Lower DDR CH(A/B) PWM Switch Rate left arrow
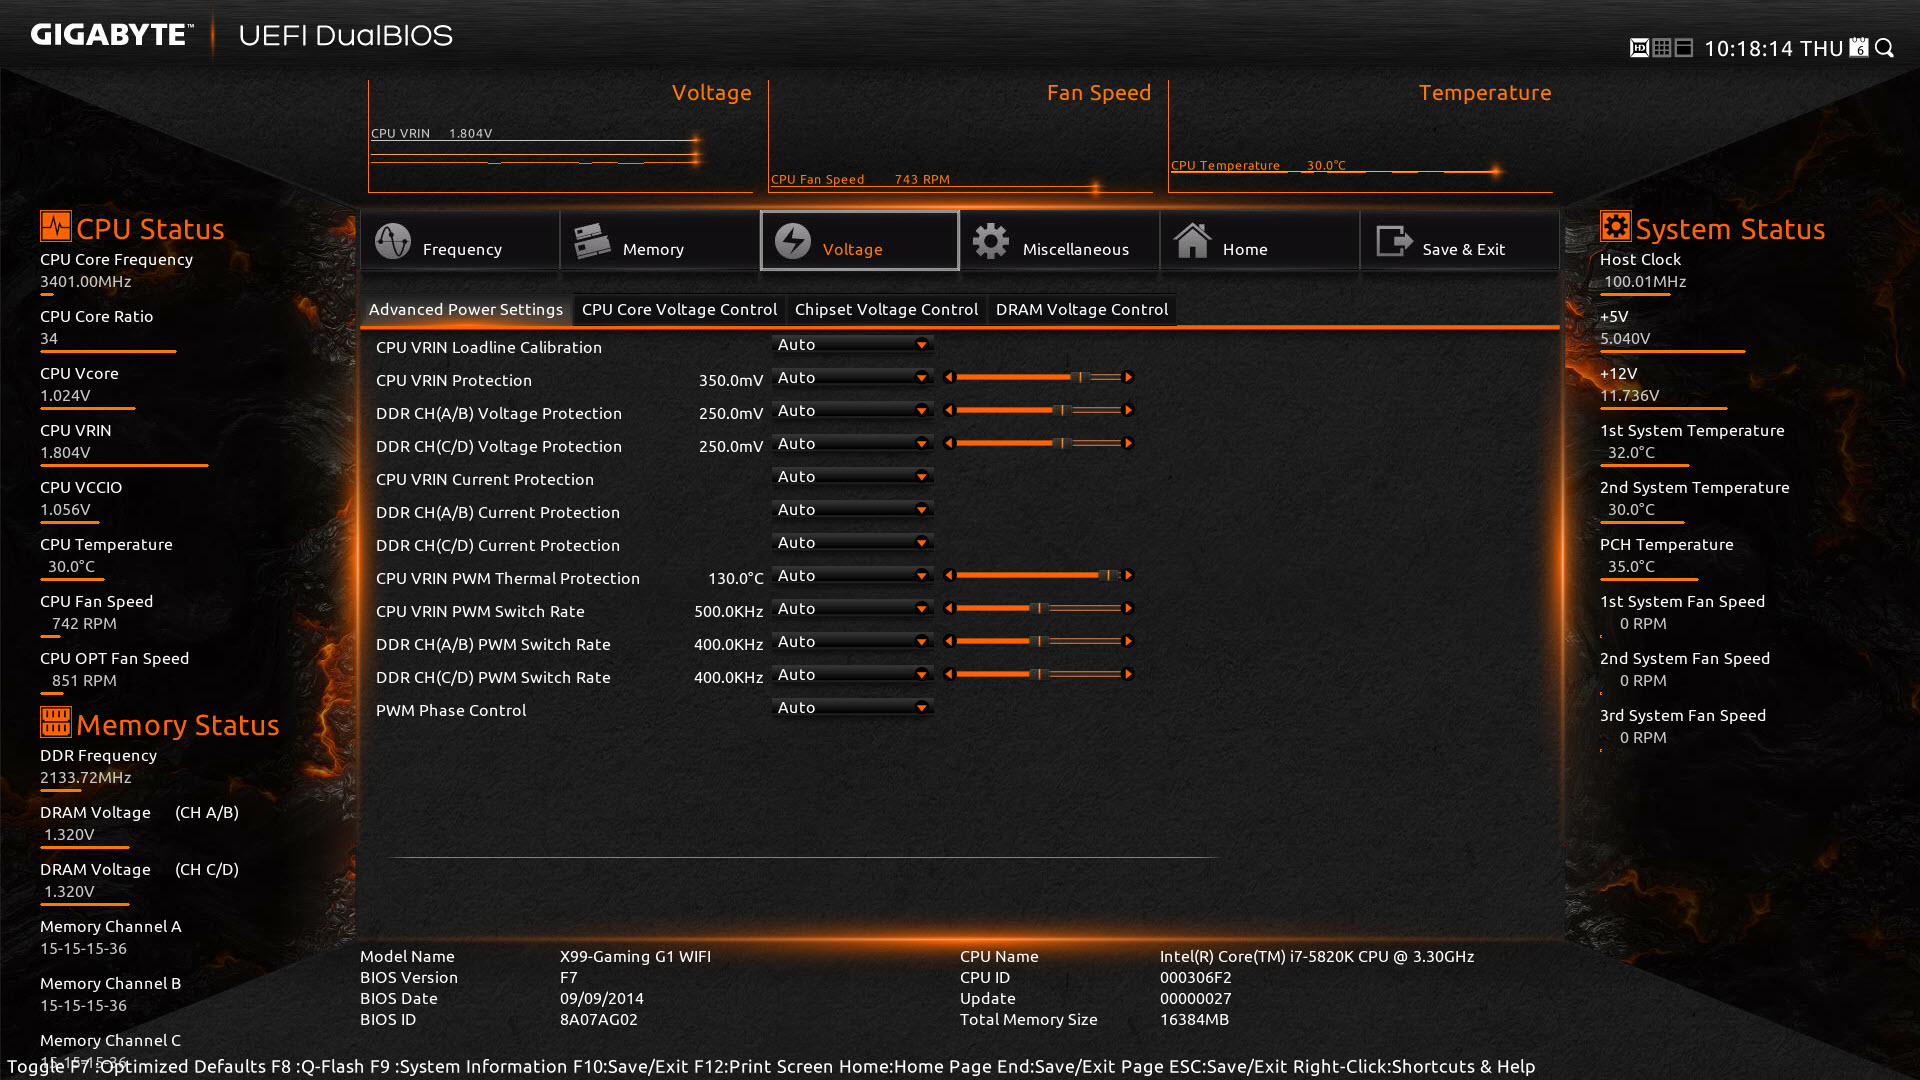This screenshot has height=1080, width=1920. pyautogui.click(x=949, y=641)
